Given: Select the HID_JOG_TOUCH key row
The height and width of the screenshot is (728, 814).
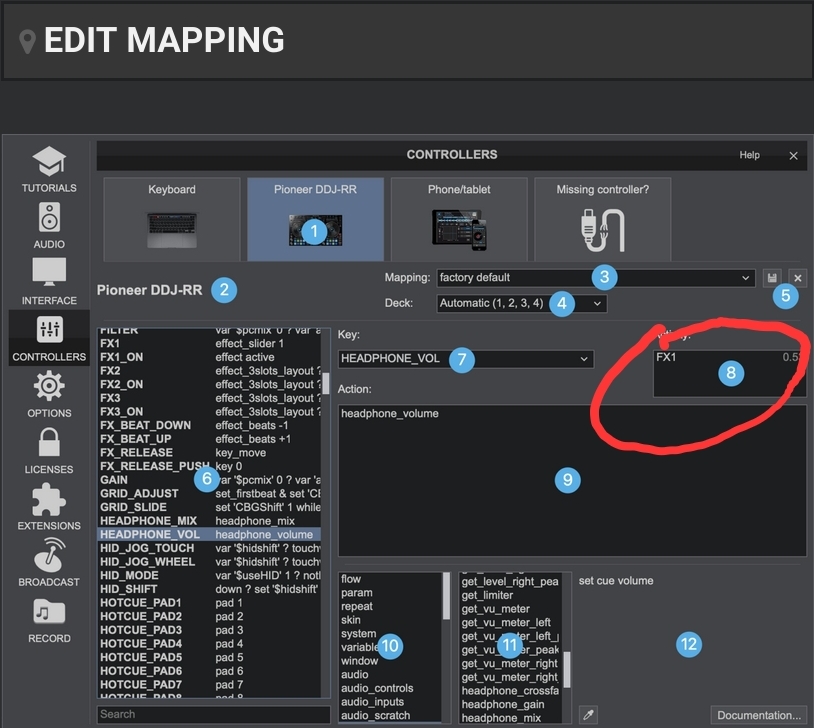Looking at the screenshot, I should 209,548.
